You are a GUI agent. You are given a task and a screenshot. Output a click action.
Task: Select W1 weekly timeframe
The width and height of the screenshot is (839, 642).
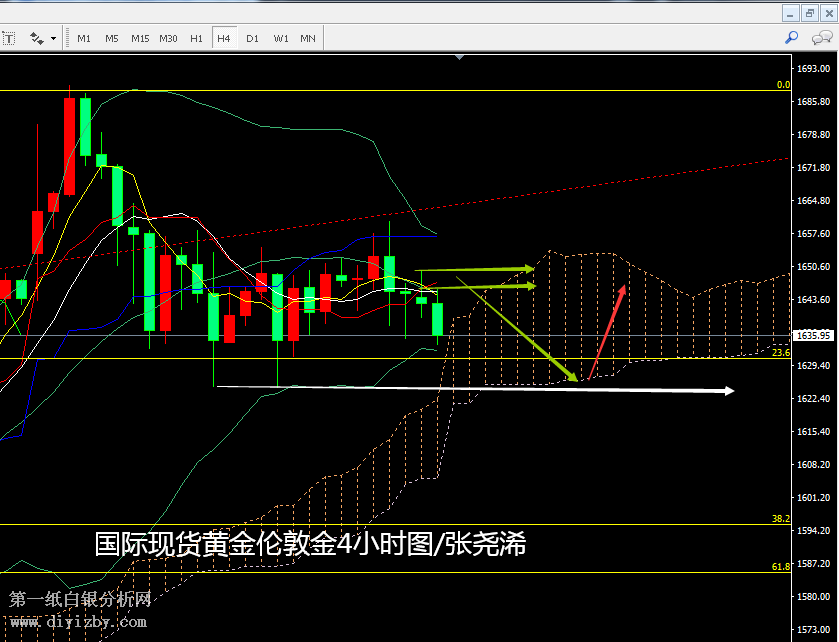point(280,38)
